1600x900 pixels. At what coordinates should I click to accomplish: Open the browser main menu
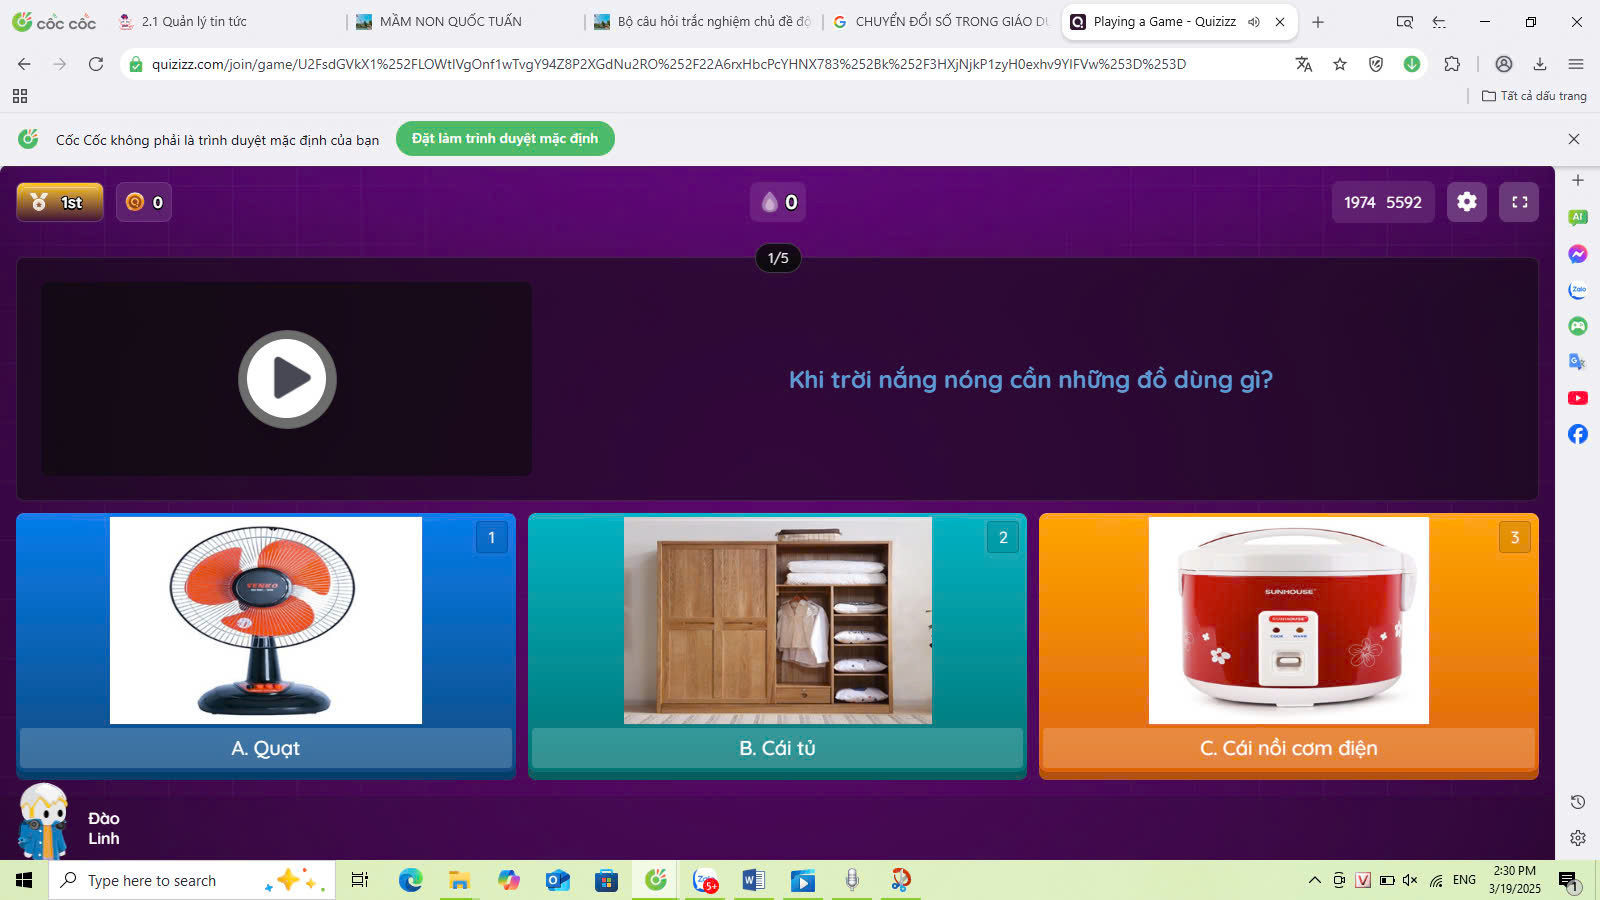(1576, 64)
